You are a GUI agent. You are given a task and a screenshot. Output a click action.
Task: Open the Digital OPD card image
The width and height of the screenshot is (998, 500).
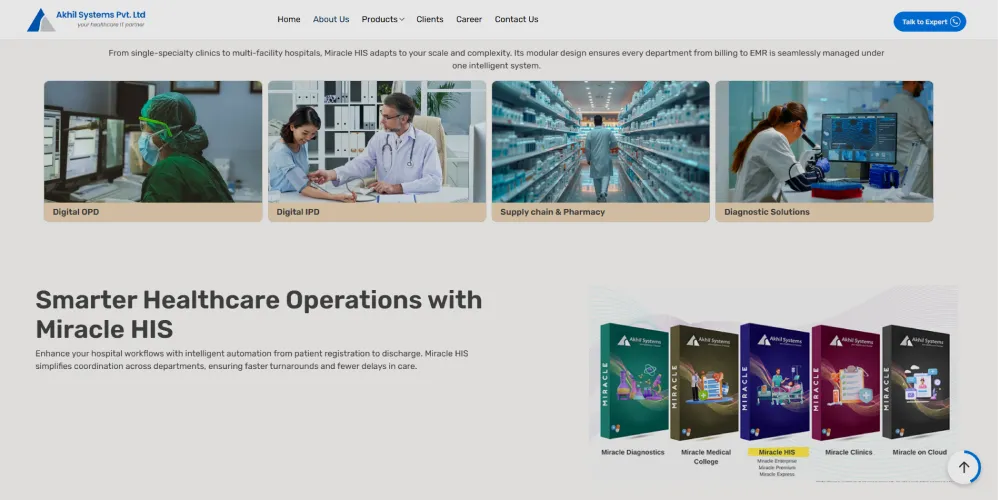153,141
